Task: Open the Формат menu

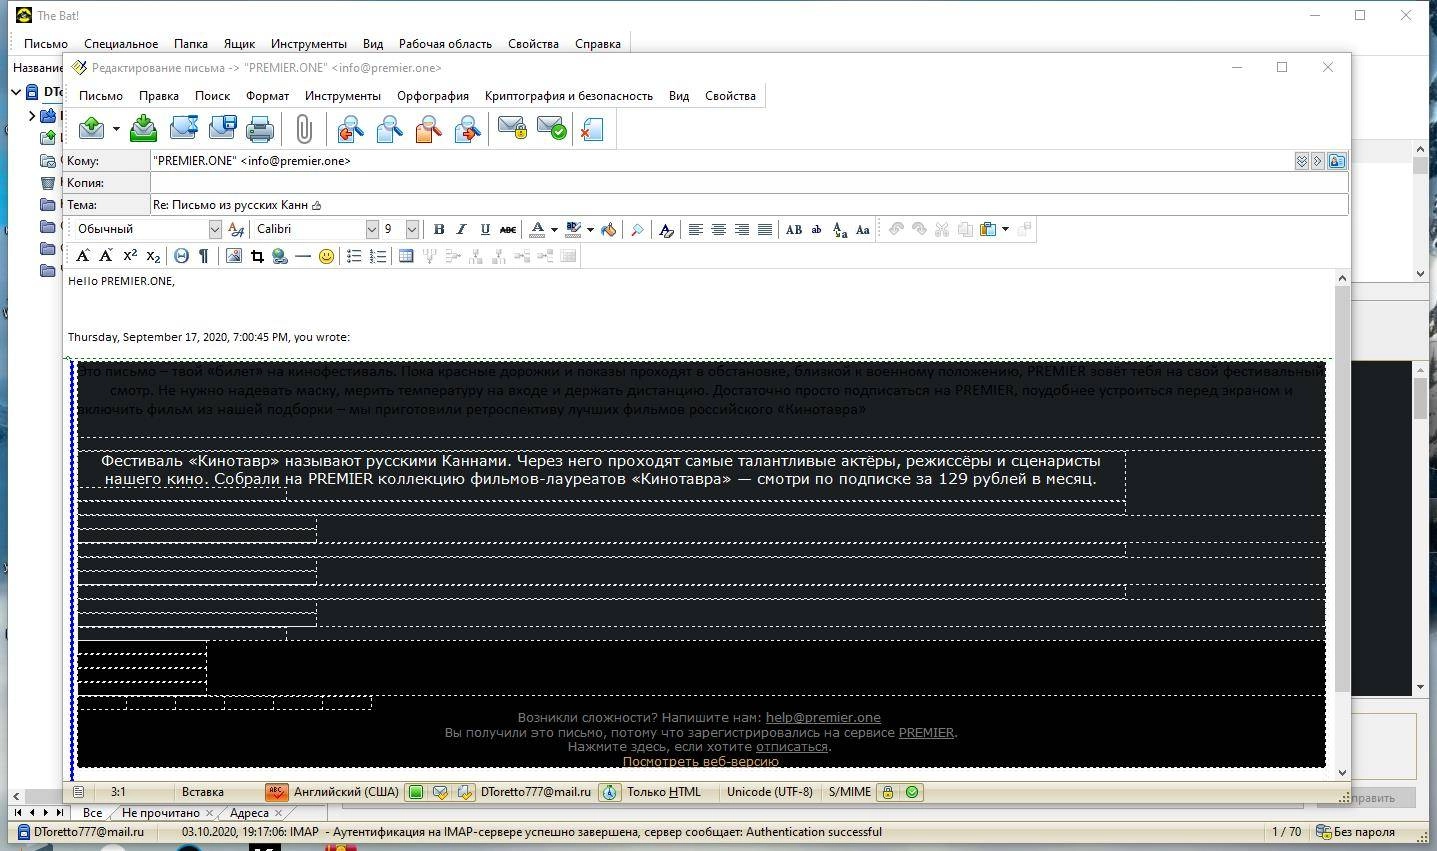Action: (x=267, y=96)
